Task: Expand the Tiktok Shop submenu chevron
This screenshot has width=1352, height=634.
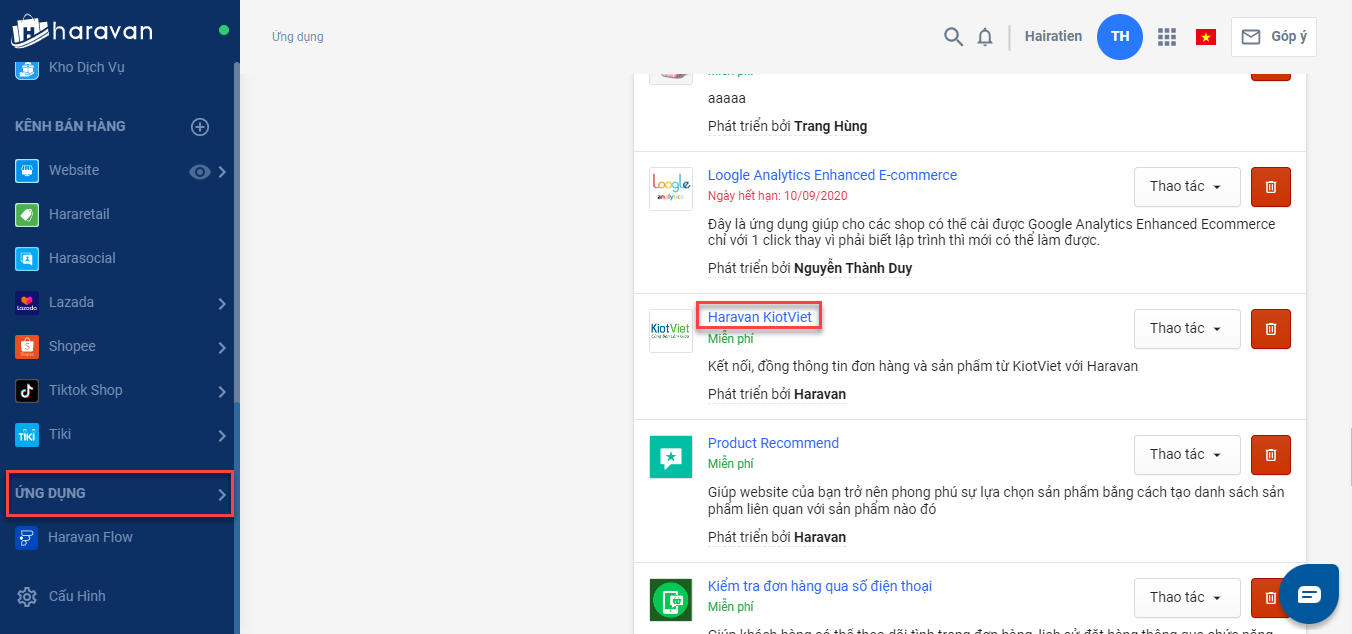Action: pyautogui.click(x=222, y=391)
